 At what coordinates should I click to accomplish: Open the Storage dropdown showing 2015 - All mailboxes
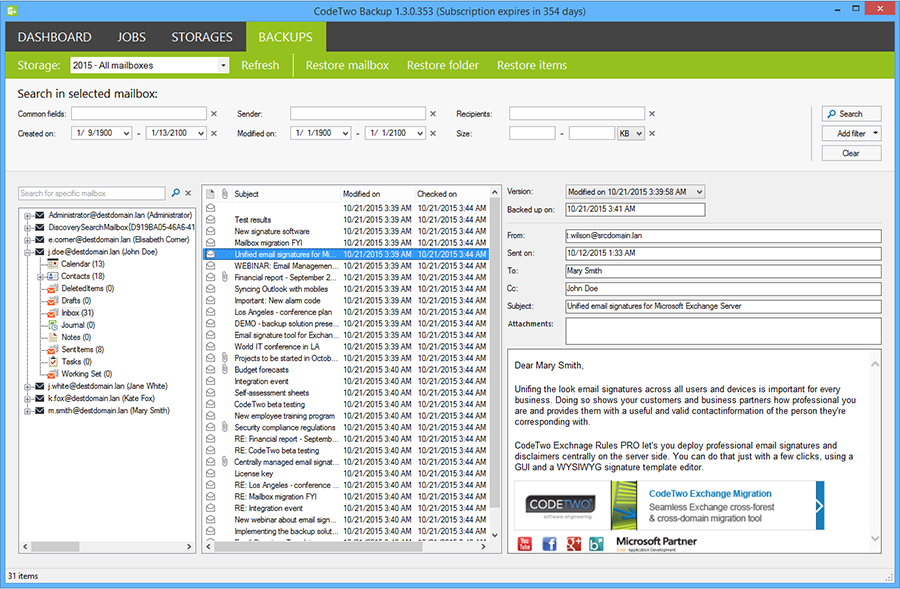223,65
